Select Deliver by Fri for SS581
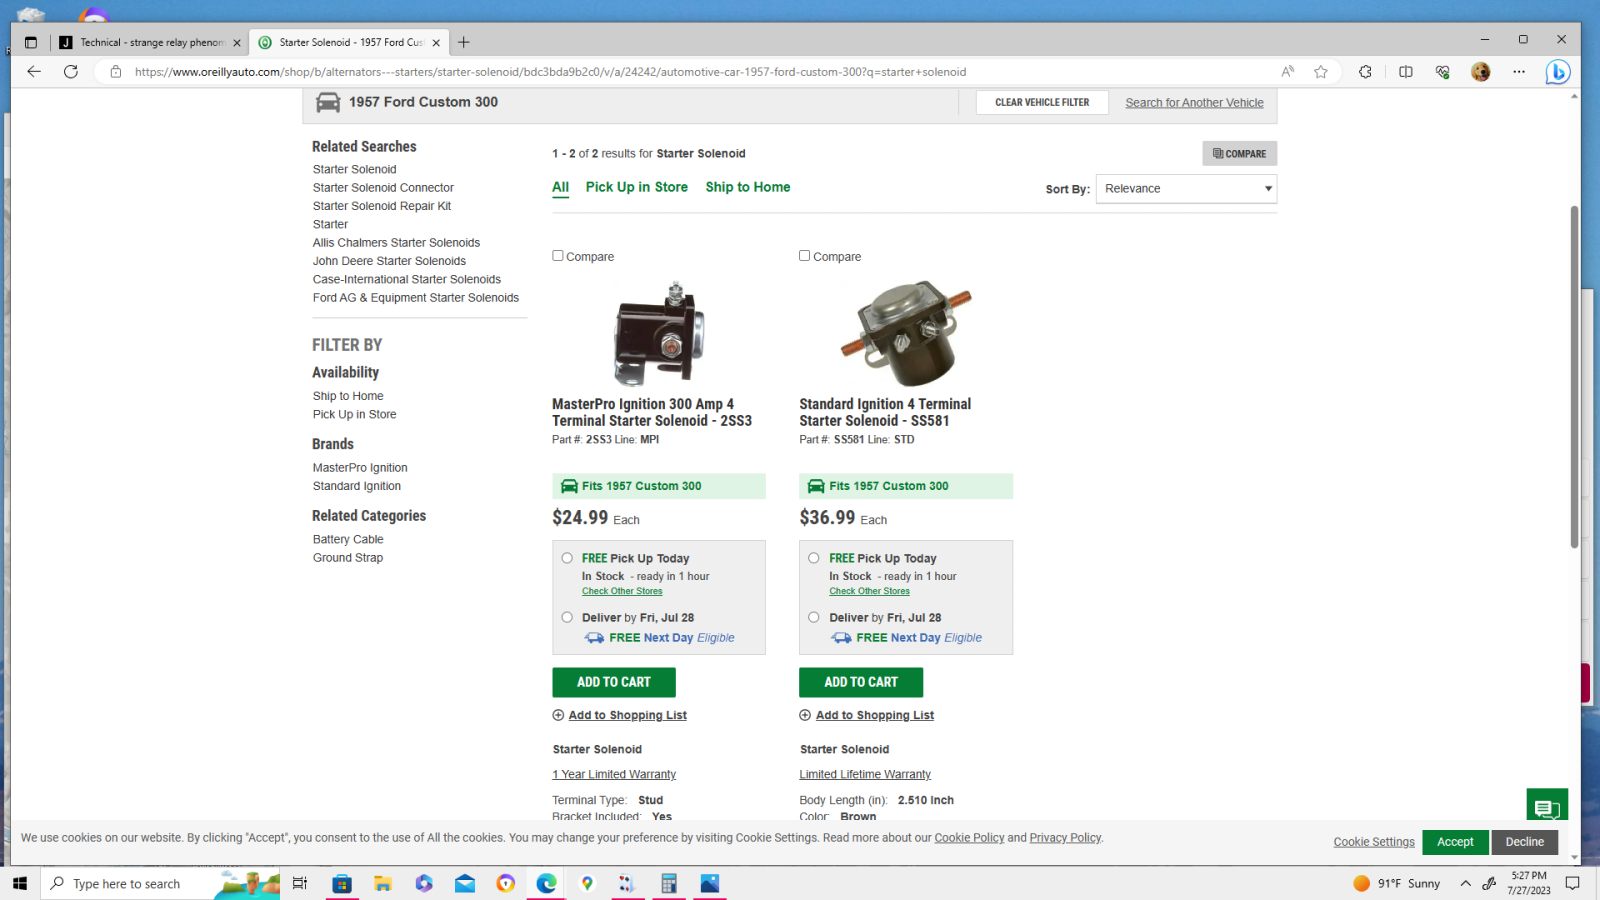1600x900 pixels. 814,617
